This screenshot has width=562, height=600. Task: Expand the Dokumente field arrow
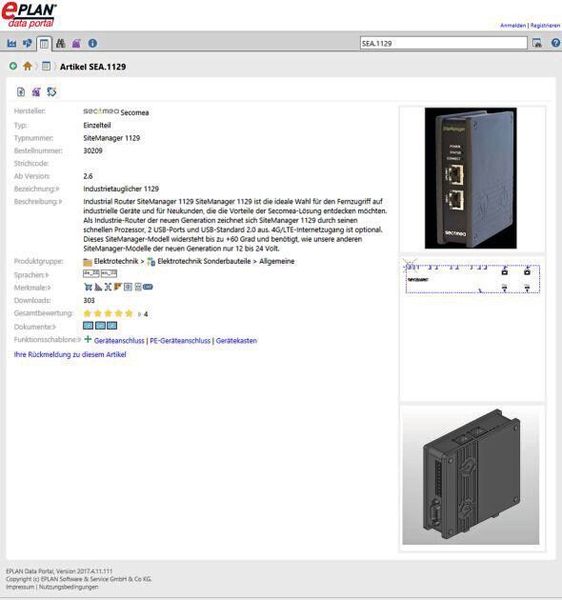54,327
